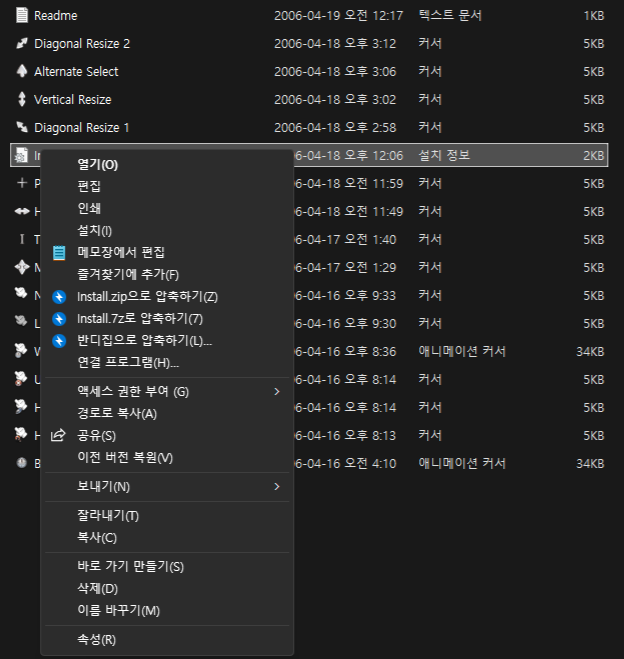Click the Diagonal Resize 1 cursor icon

[x=21, y=128]
